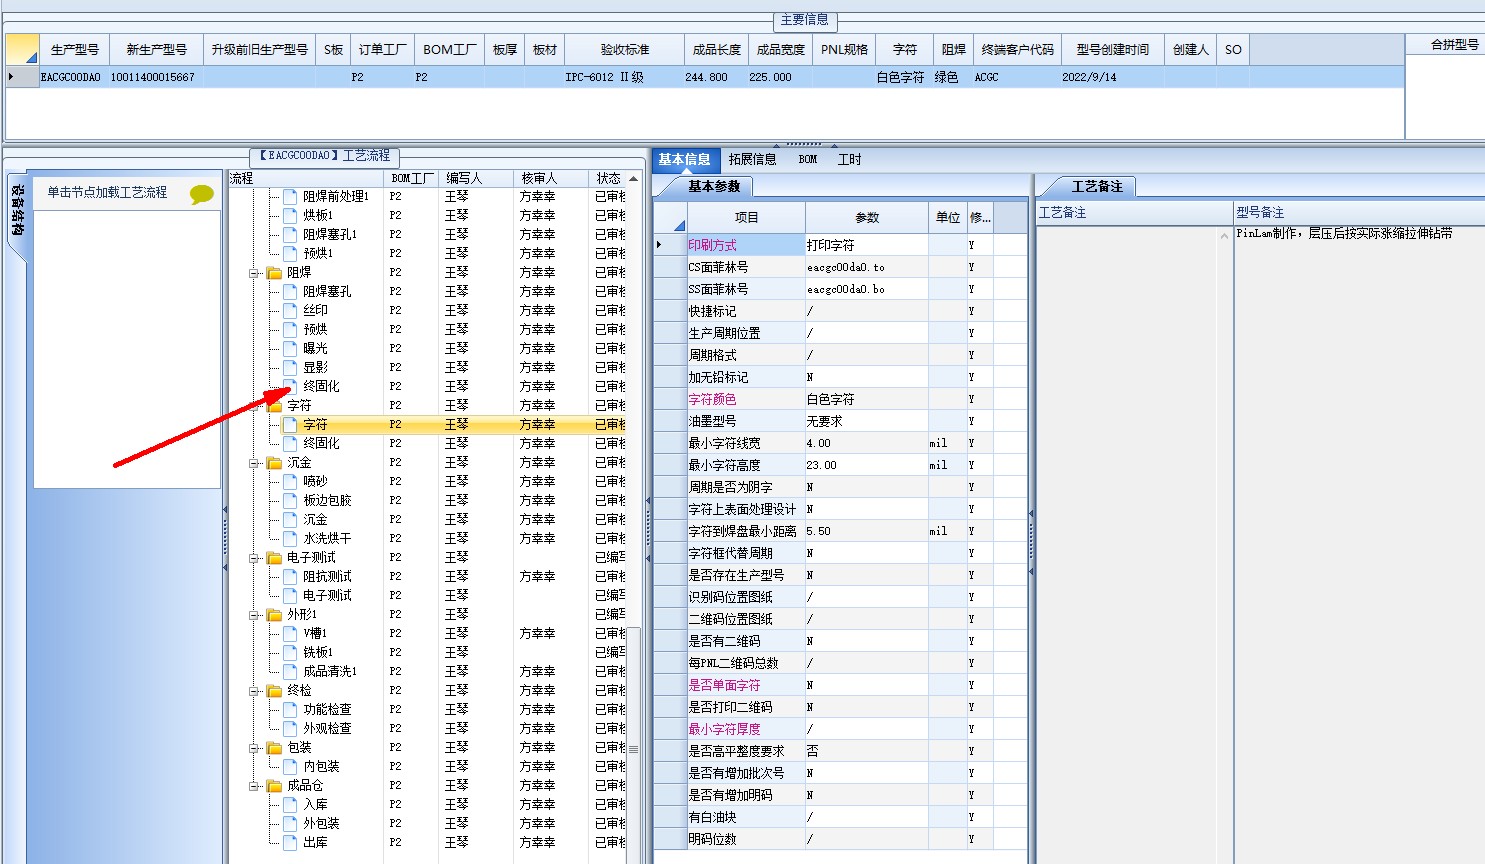Click the document icon beside 预烘1
The image size is (1485, 864).
point(290,253)
